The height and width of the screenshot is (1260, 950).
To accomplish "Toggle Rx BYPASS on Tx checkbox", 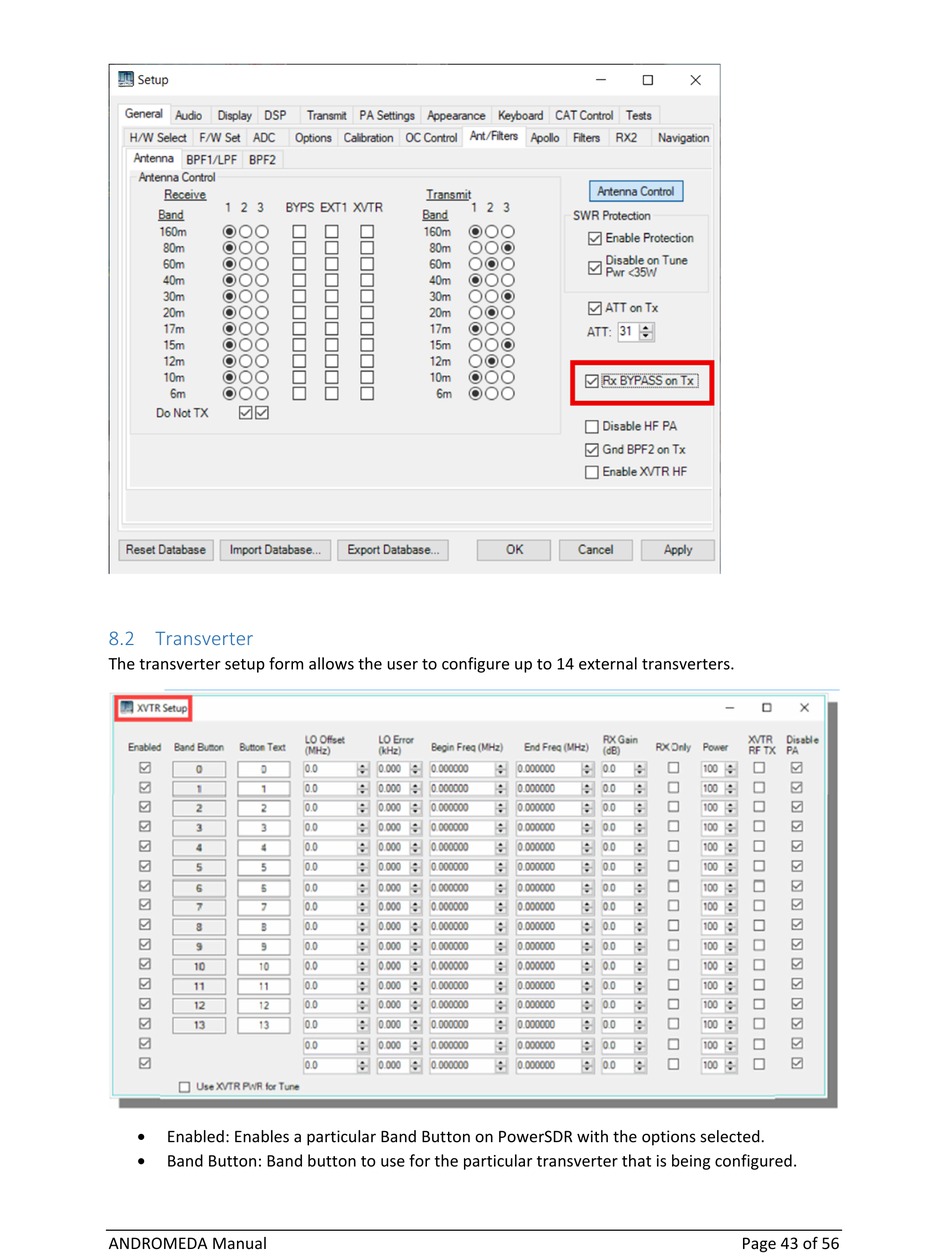I will pyautogui.click(x=592, y=381).
